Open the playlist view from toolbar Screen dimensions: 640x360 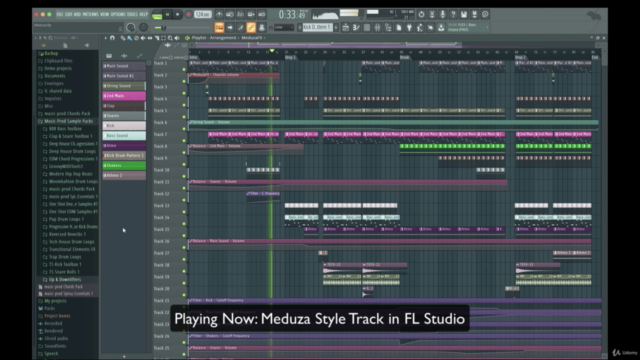[x=345, y=28]
